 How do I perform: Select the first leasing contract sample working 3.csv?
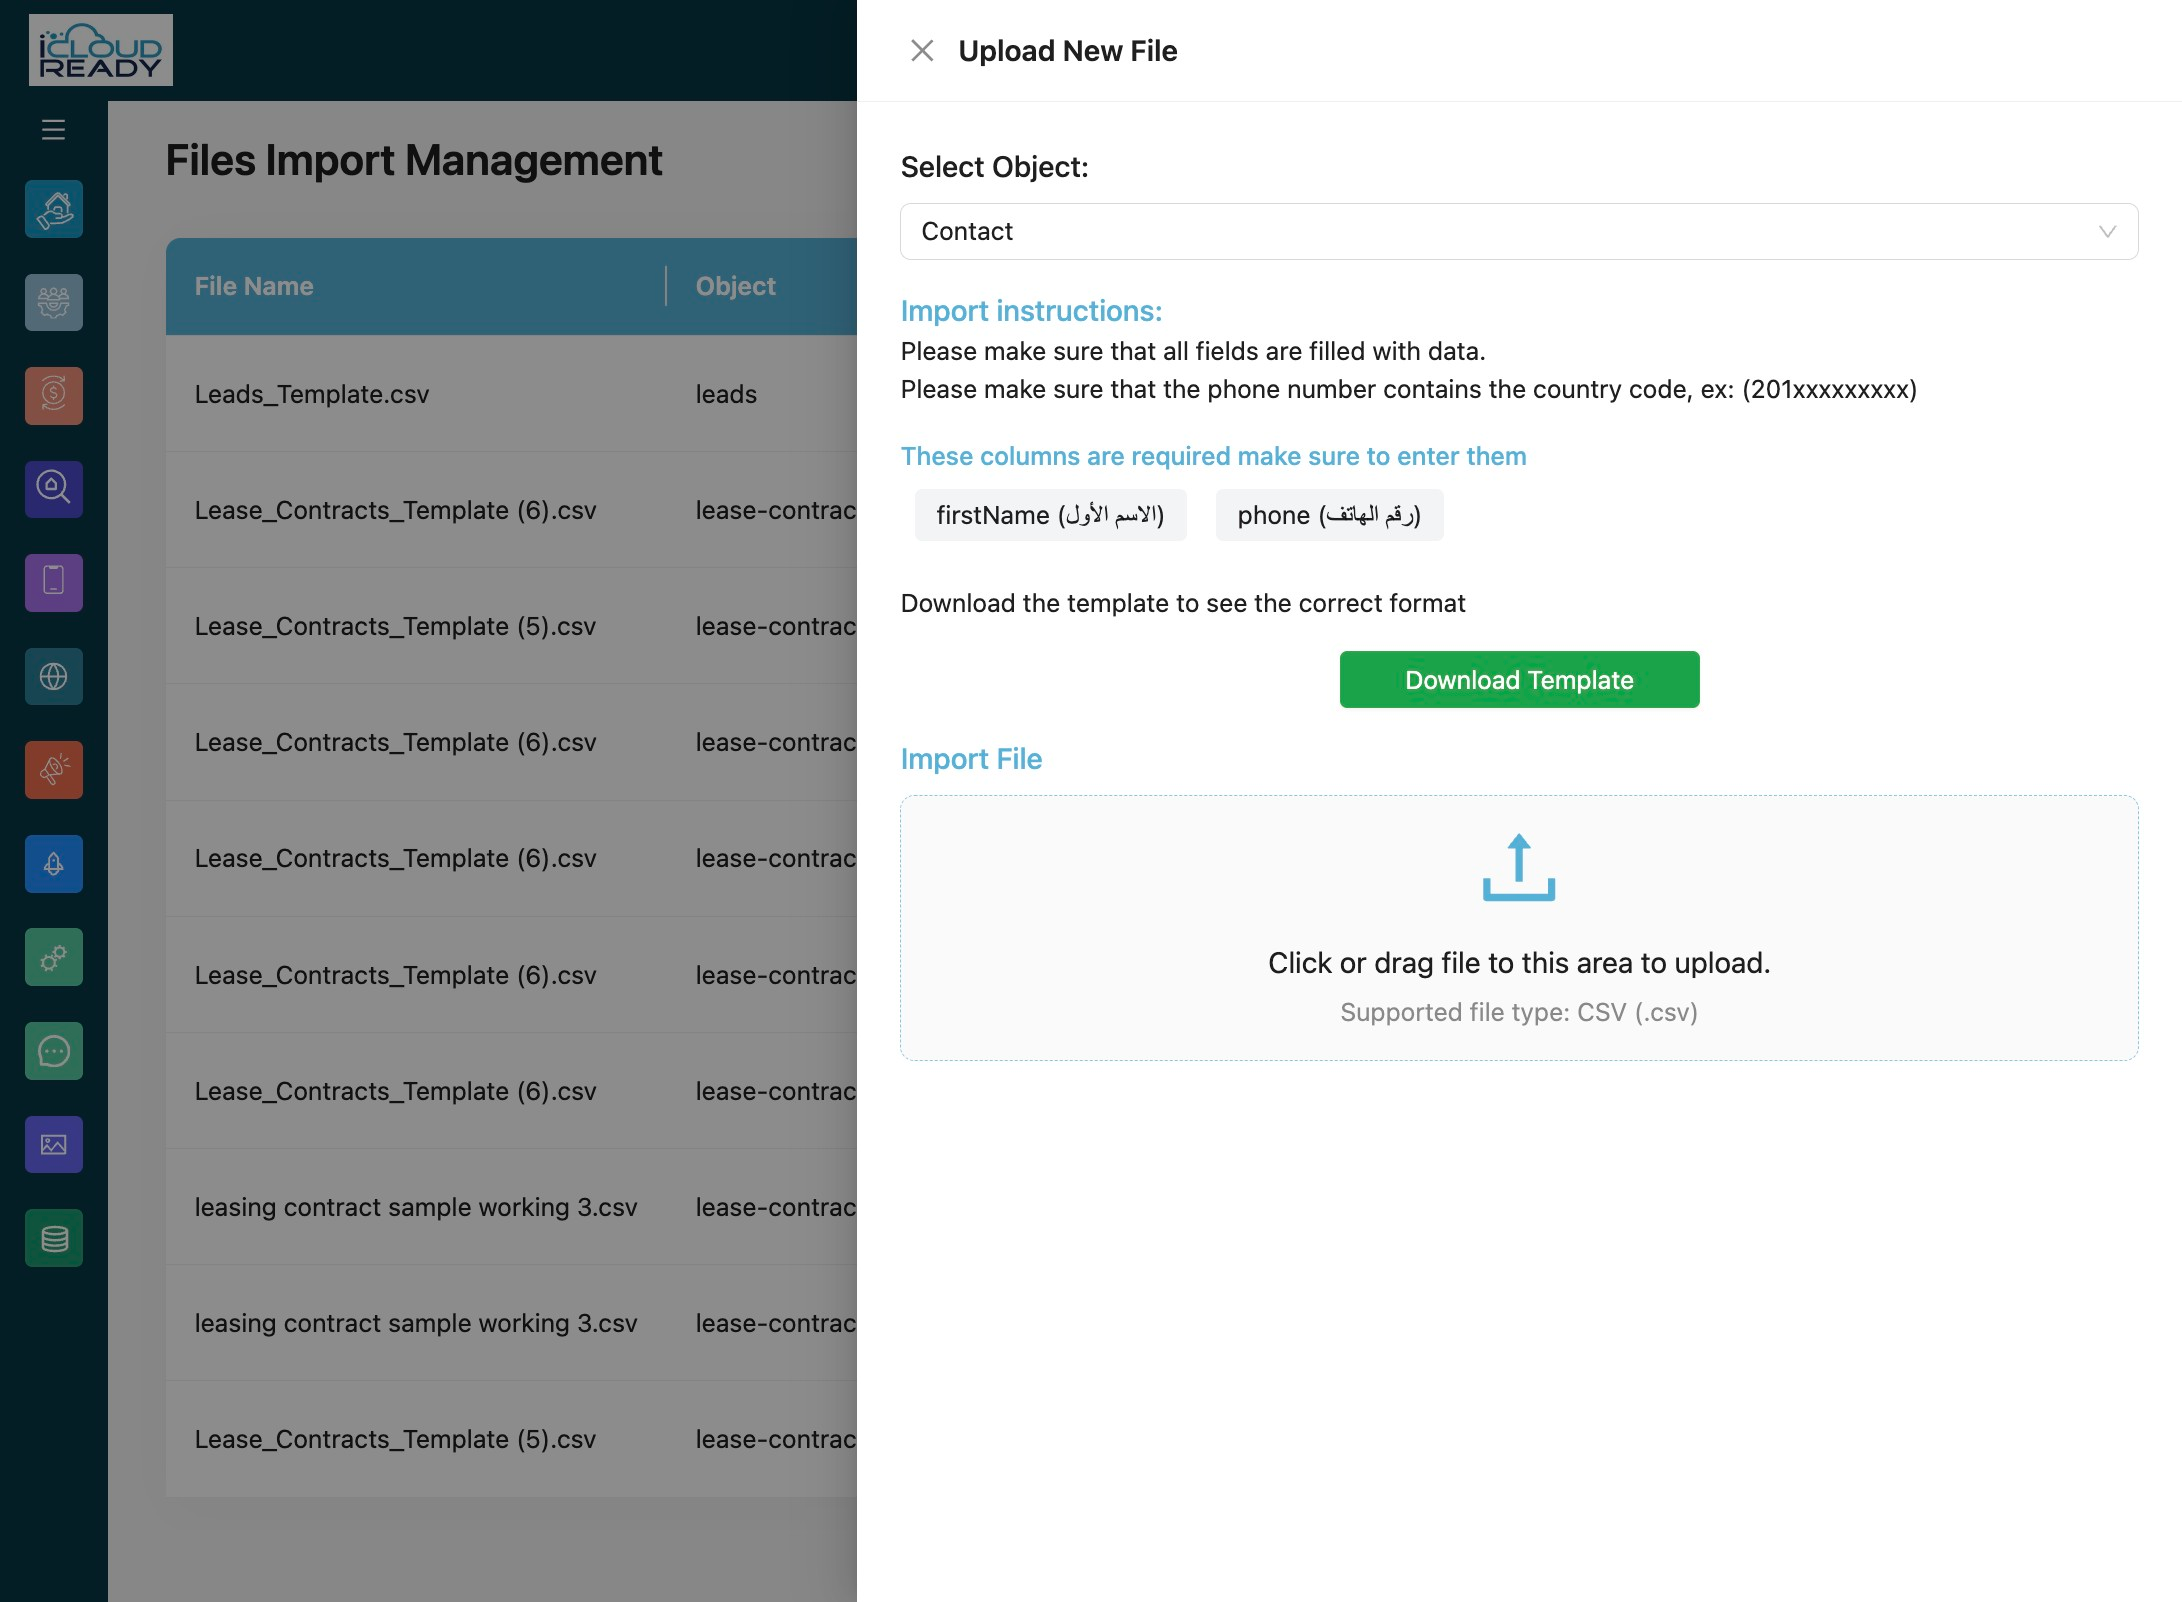(x=416, y=1207)
